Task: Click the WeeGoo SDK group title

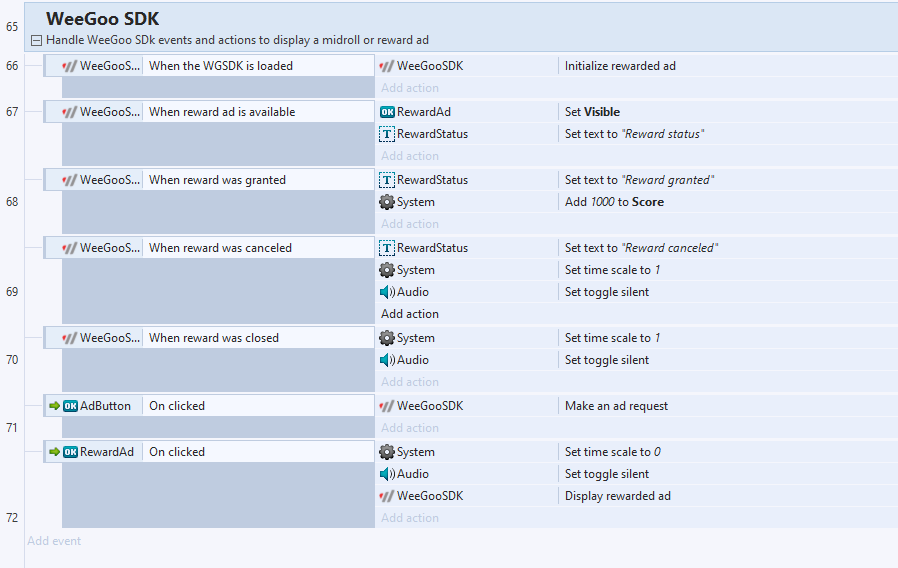Action: (102, 19)
